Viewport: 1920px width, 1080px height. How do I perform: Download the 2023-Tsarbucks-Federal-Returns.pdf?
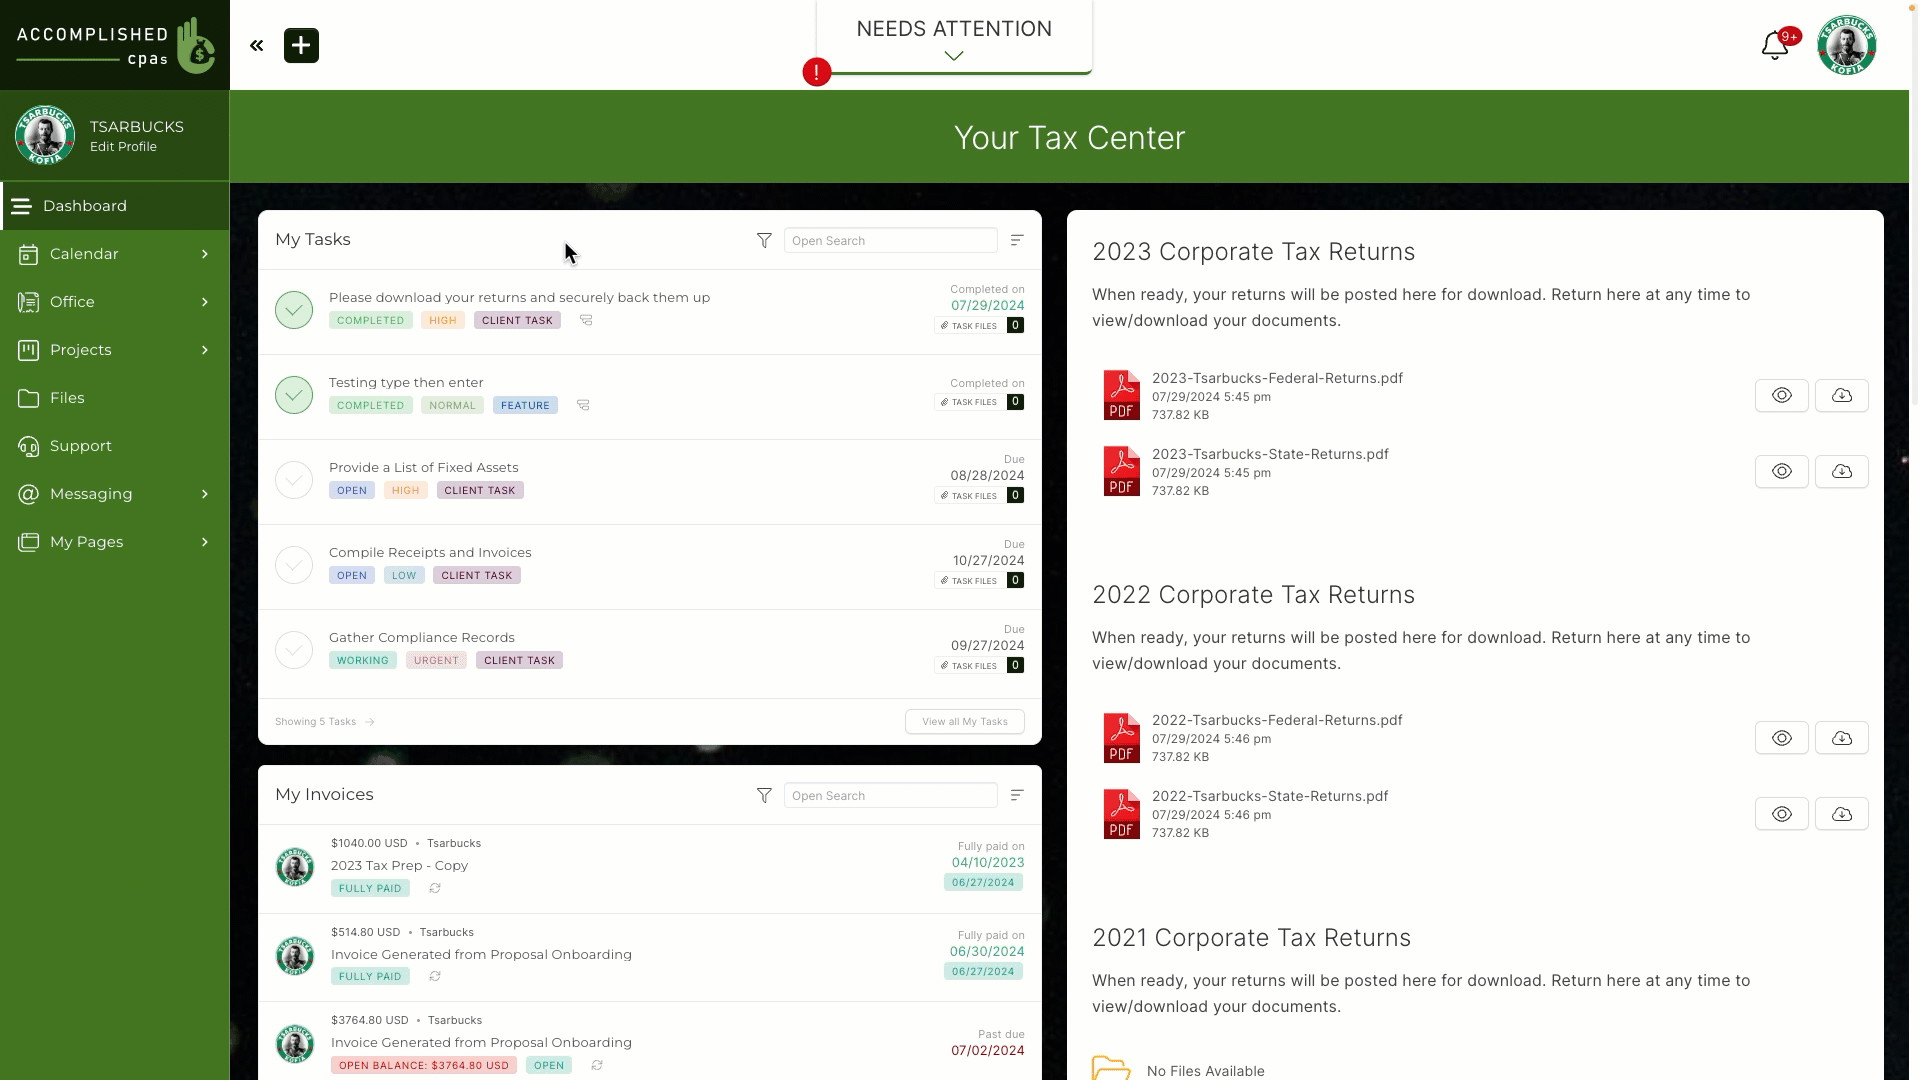click(x=1842, y=396)
